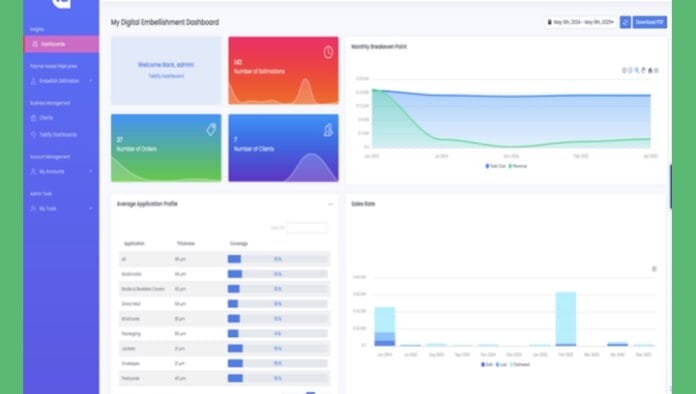Toggle the Revenue legend series
The image size is (696, 394).
pos(518,166)
